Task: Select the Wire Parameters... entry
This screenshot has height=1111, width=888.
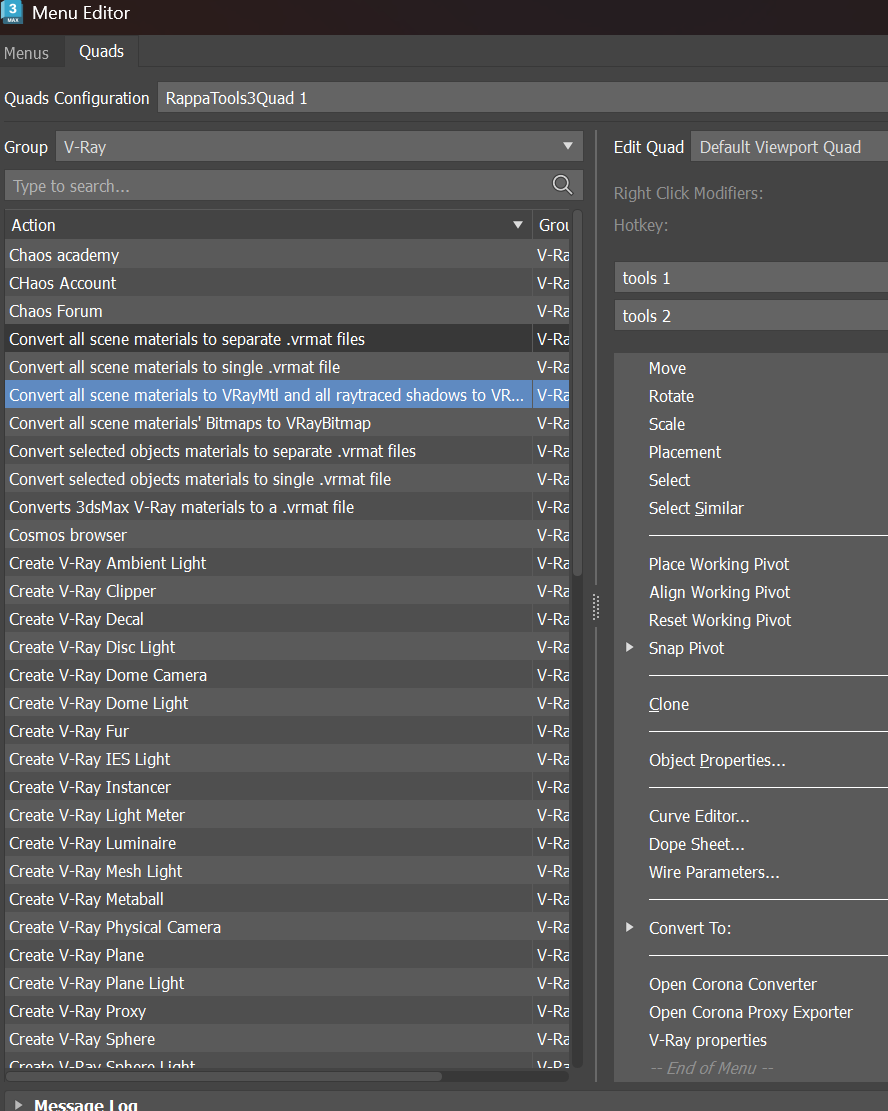Action: pyautogui.click(x=714, y=872)
